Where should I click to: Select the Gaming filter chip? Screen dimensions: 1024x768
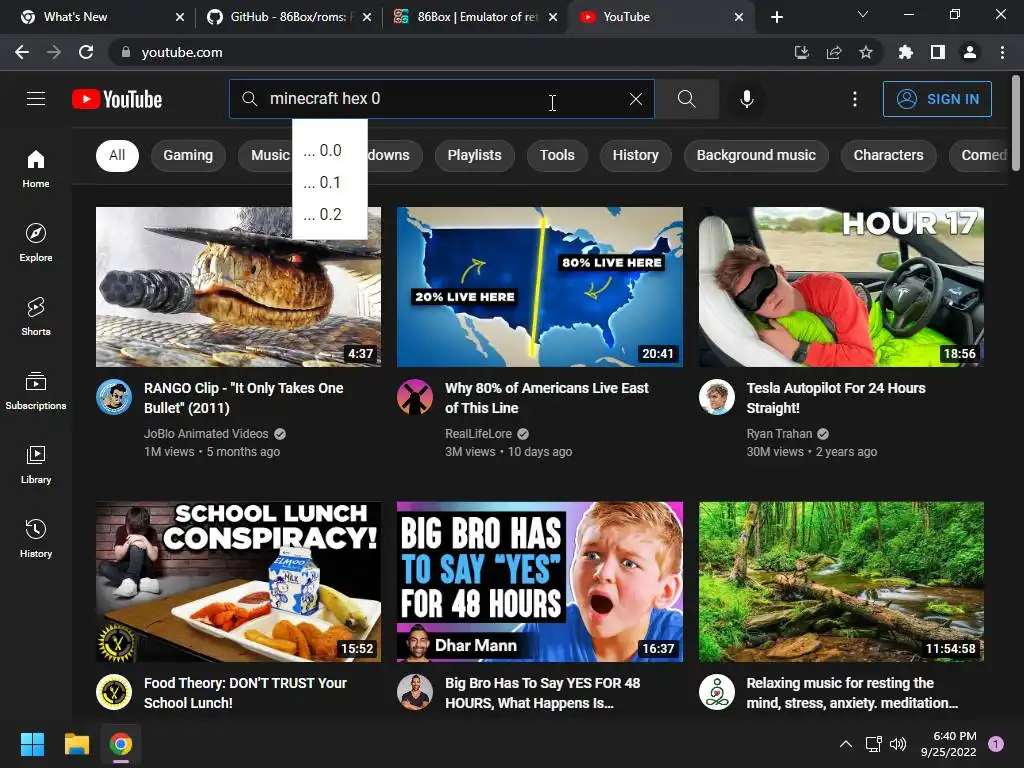tap(188, 155)
